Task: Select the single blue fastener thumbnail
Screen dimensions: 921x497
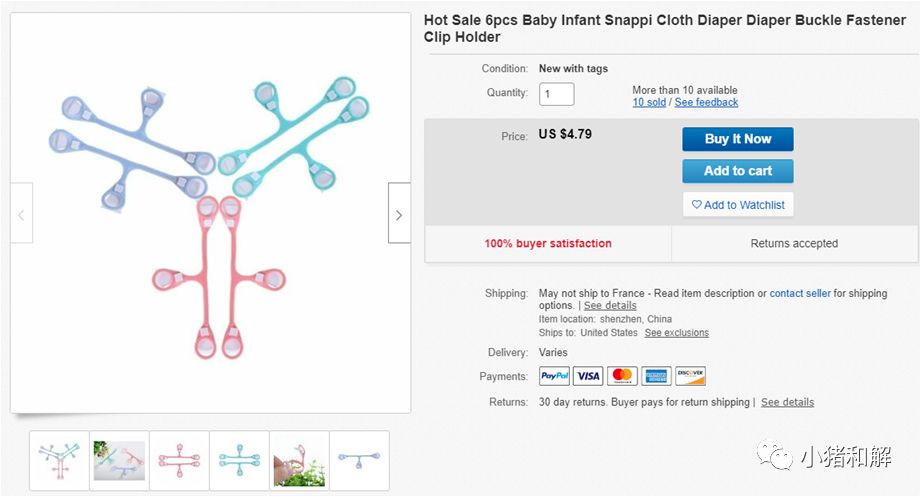Action: tap(359, 460)
